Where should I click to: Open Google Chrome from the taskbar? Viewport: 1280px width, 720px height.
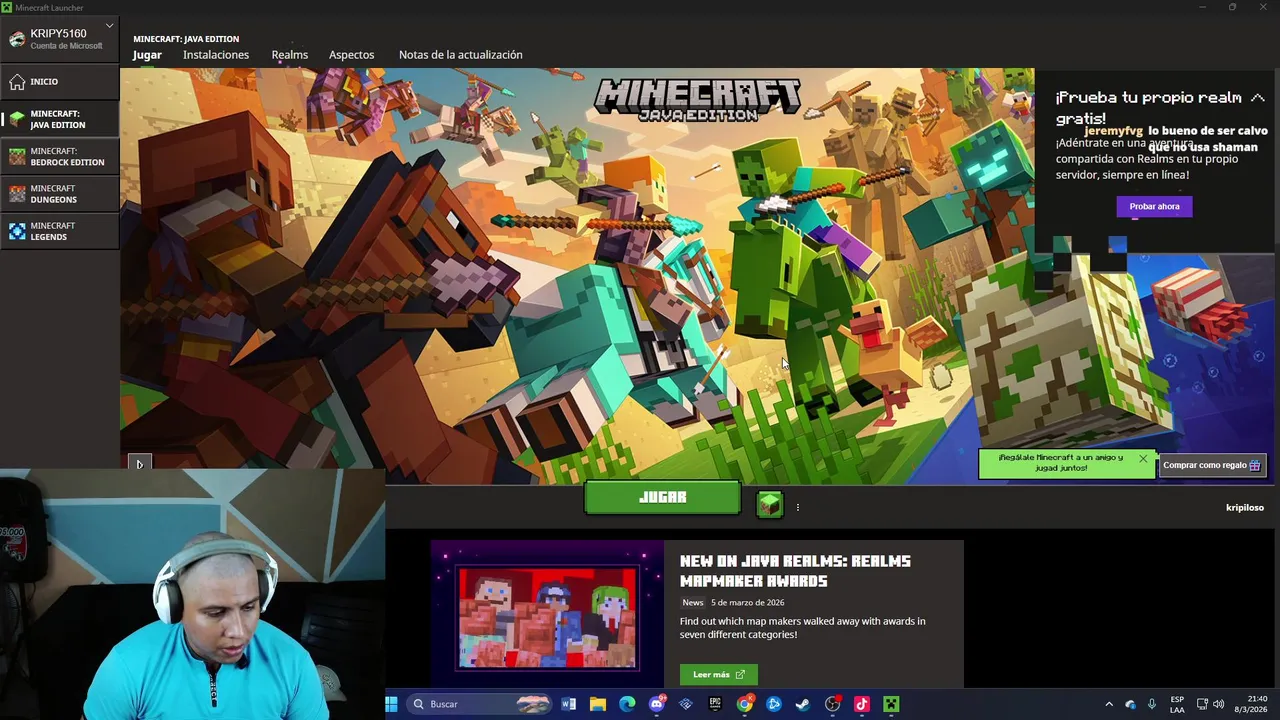(x=745, y=704)
